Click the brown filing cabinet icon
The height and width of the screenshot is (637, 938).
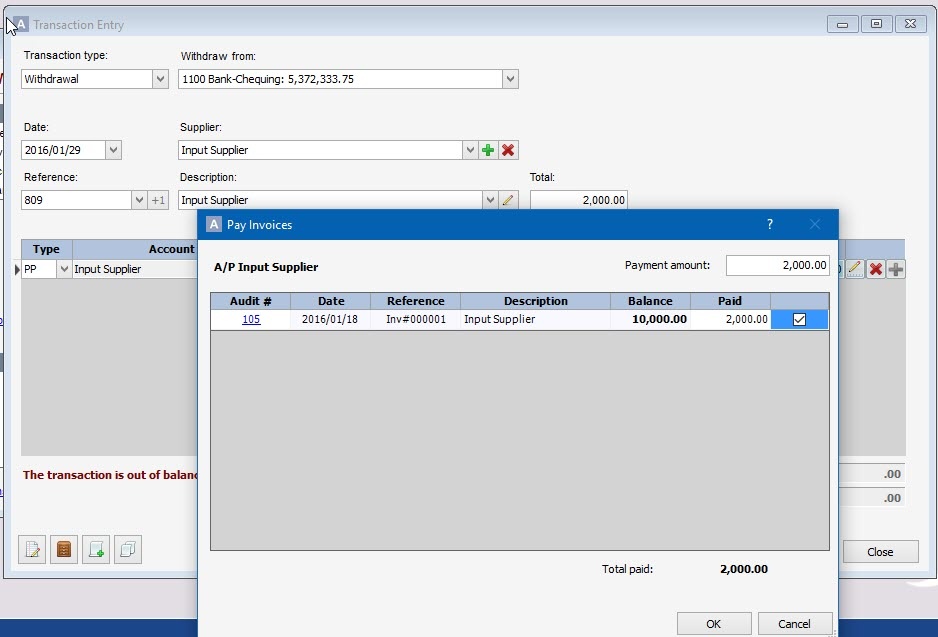click(64, 549)
